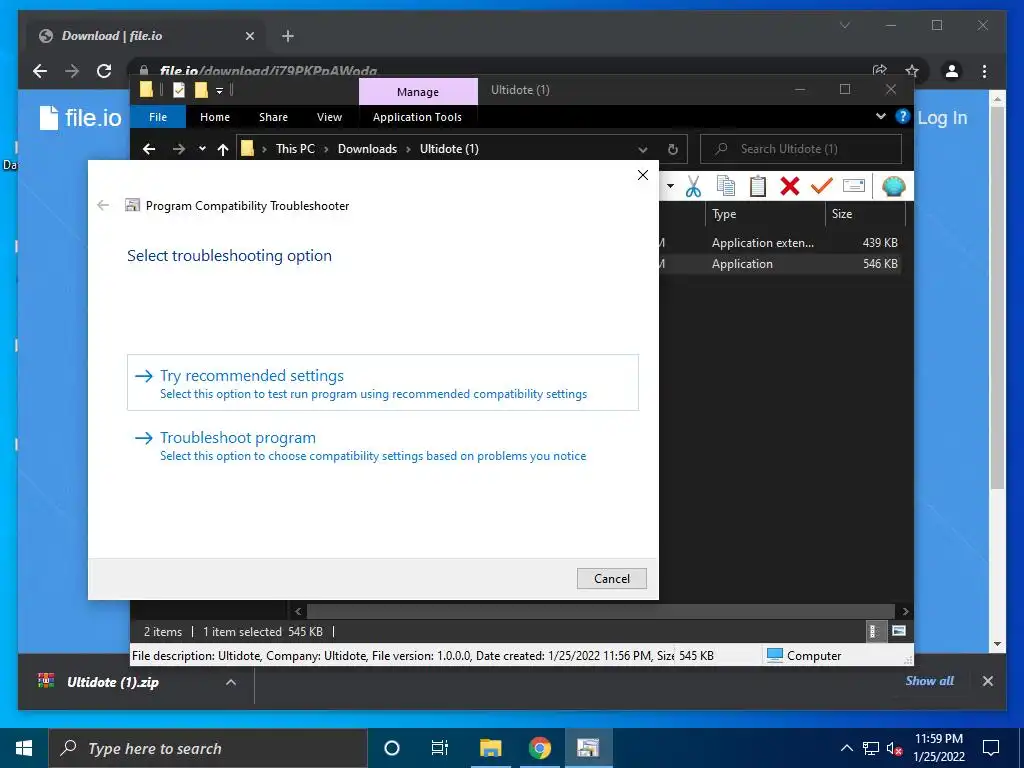Image resolution: width=1024 pixels, height=768 pixels.
Task: Open the notification center icon
Action: (x=991, y=748)
